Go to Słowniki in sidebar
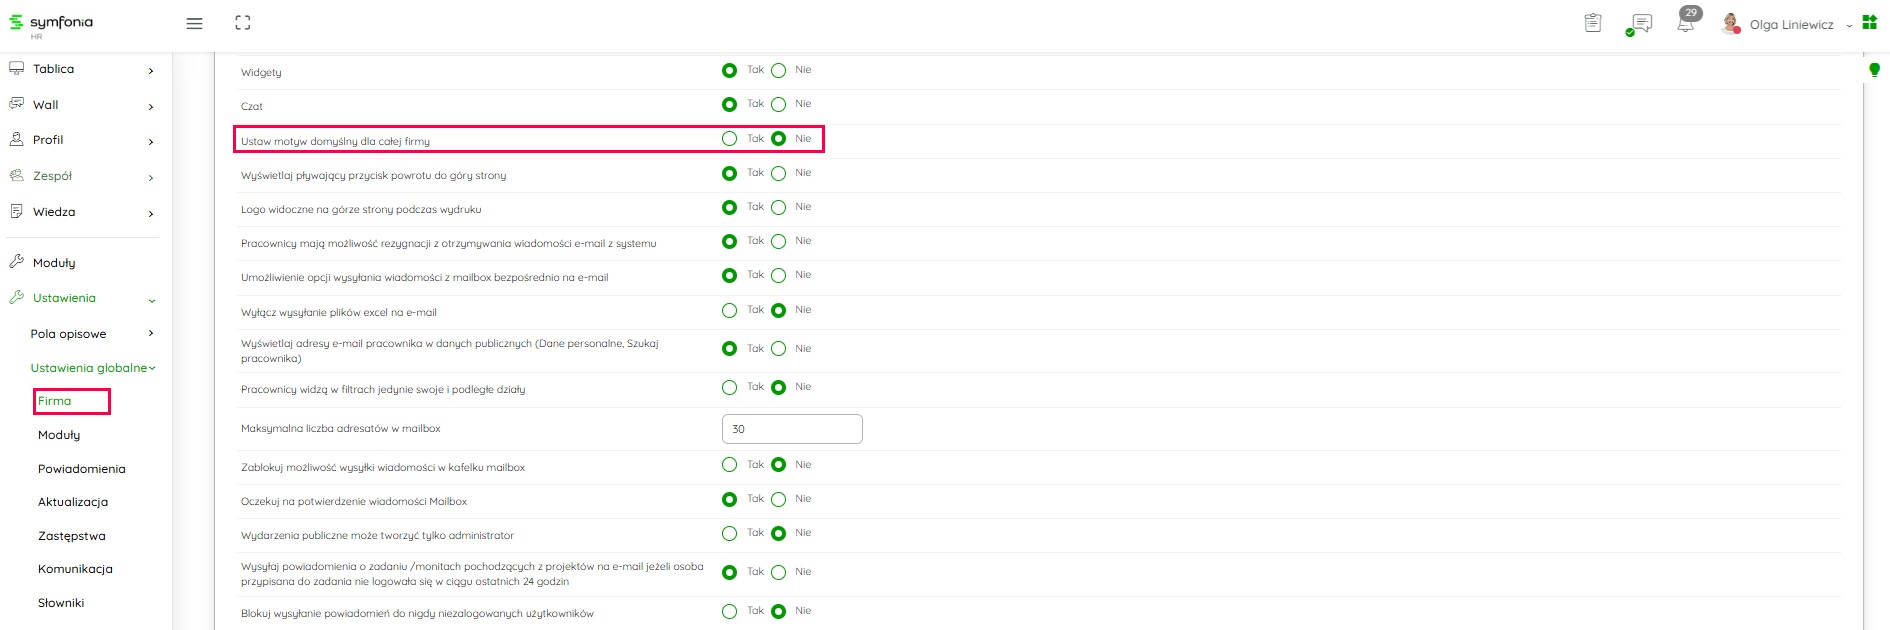The width and height of the screenshot is (1890, 630). click(x=61, y=603)
